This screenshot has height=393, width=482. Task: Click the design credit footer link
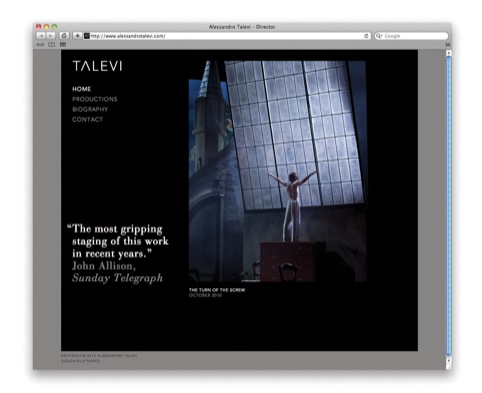pyautogui.click(x=81, y=361)
